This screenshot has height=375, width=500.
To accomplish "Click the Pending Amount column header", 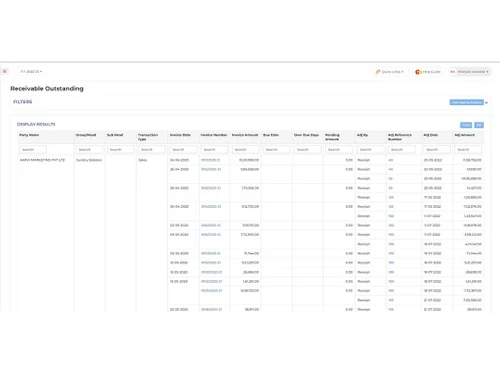I will pos(332,137).
